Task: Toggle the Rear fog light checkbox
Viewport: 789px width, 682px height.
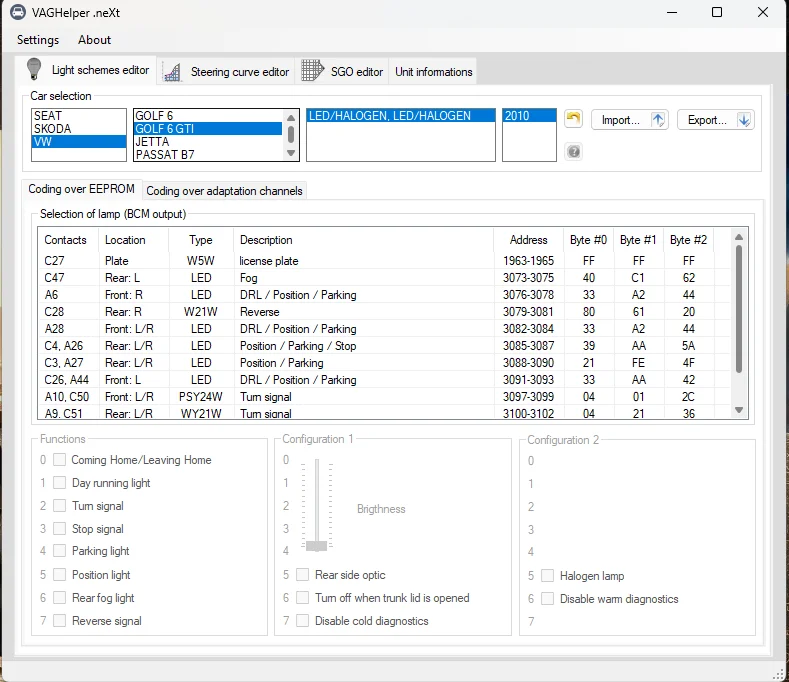Action: pos(60,598)
